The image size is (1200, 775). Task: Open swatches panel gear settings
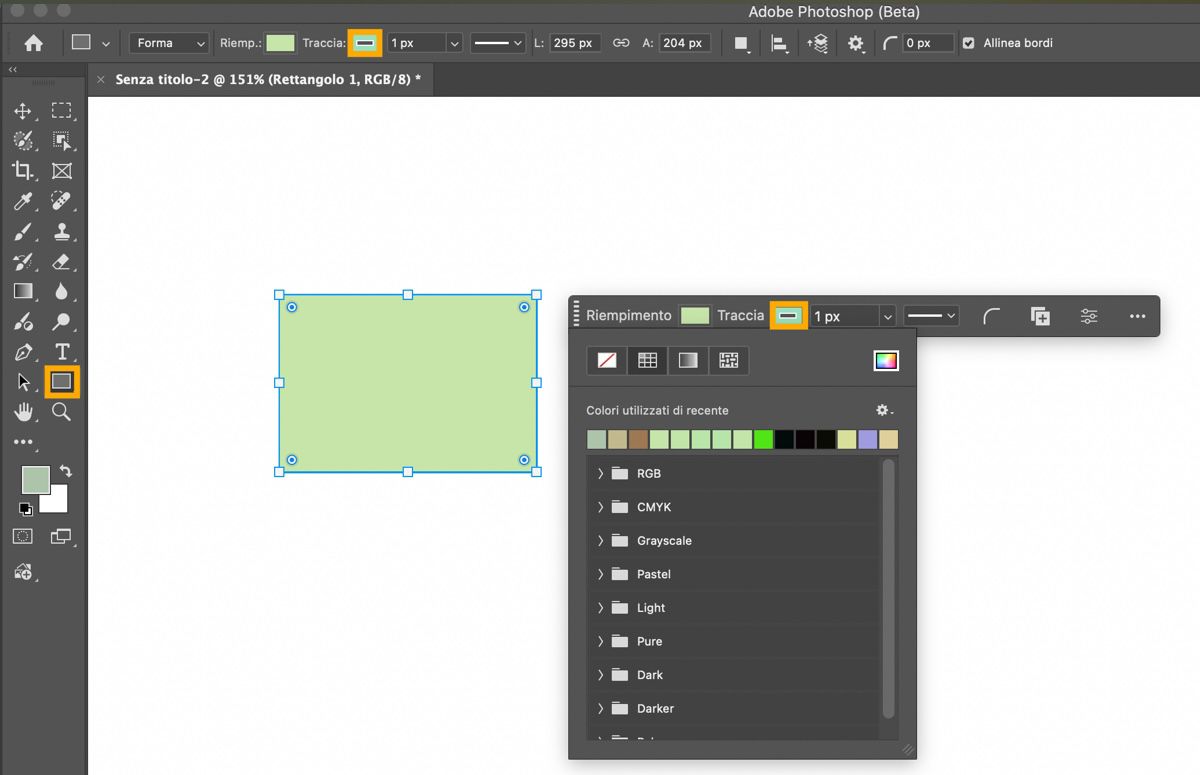point(884,410)
